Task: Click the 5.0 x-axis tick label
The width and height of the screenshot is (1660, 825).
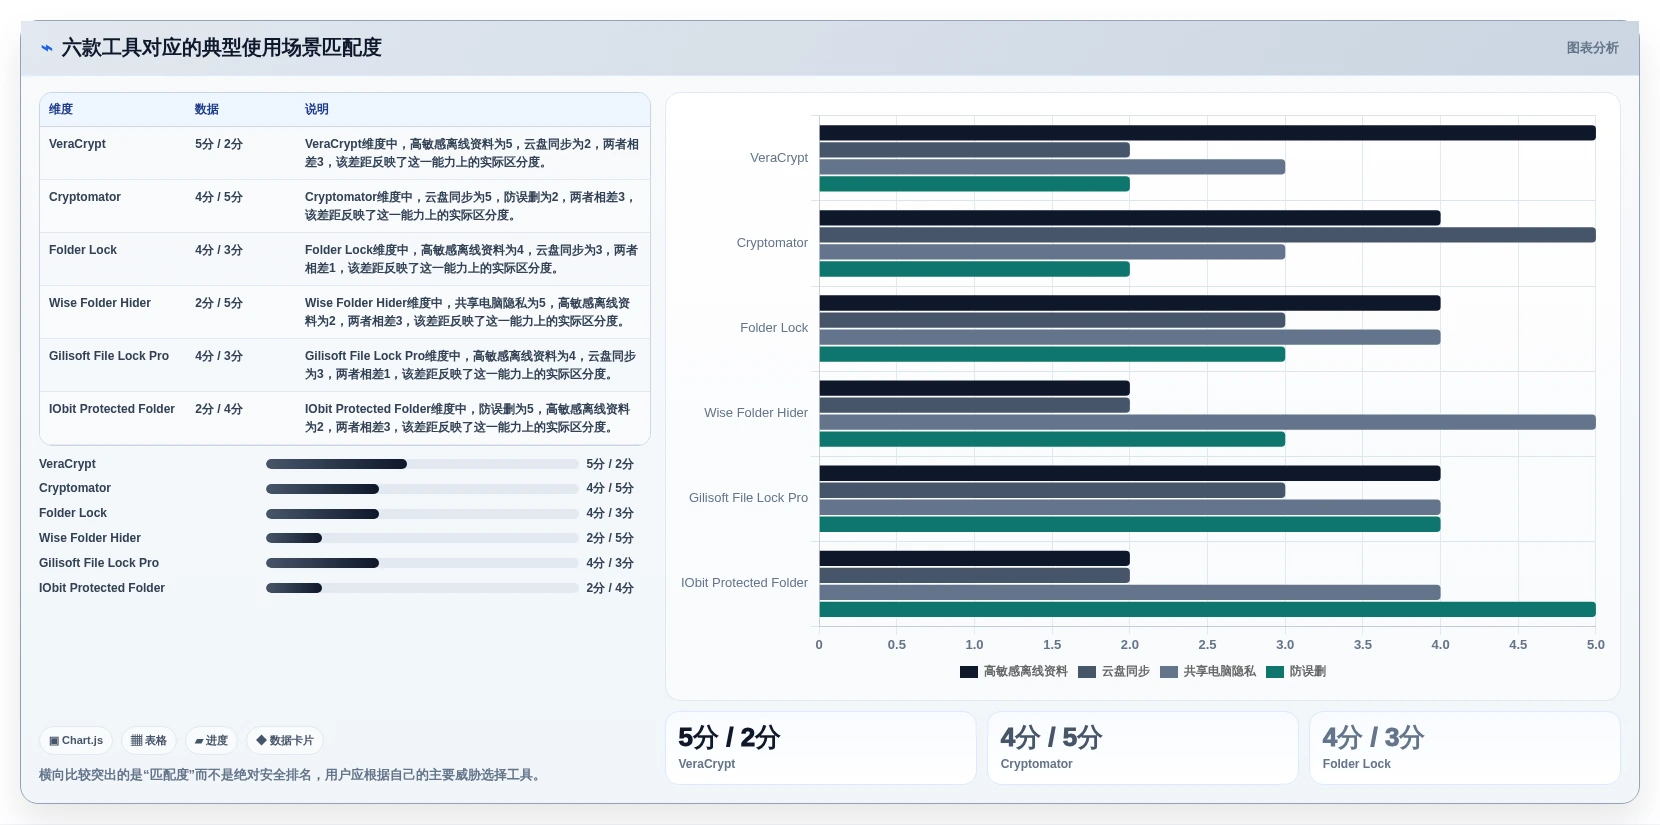Action: click(1596, 645)
